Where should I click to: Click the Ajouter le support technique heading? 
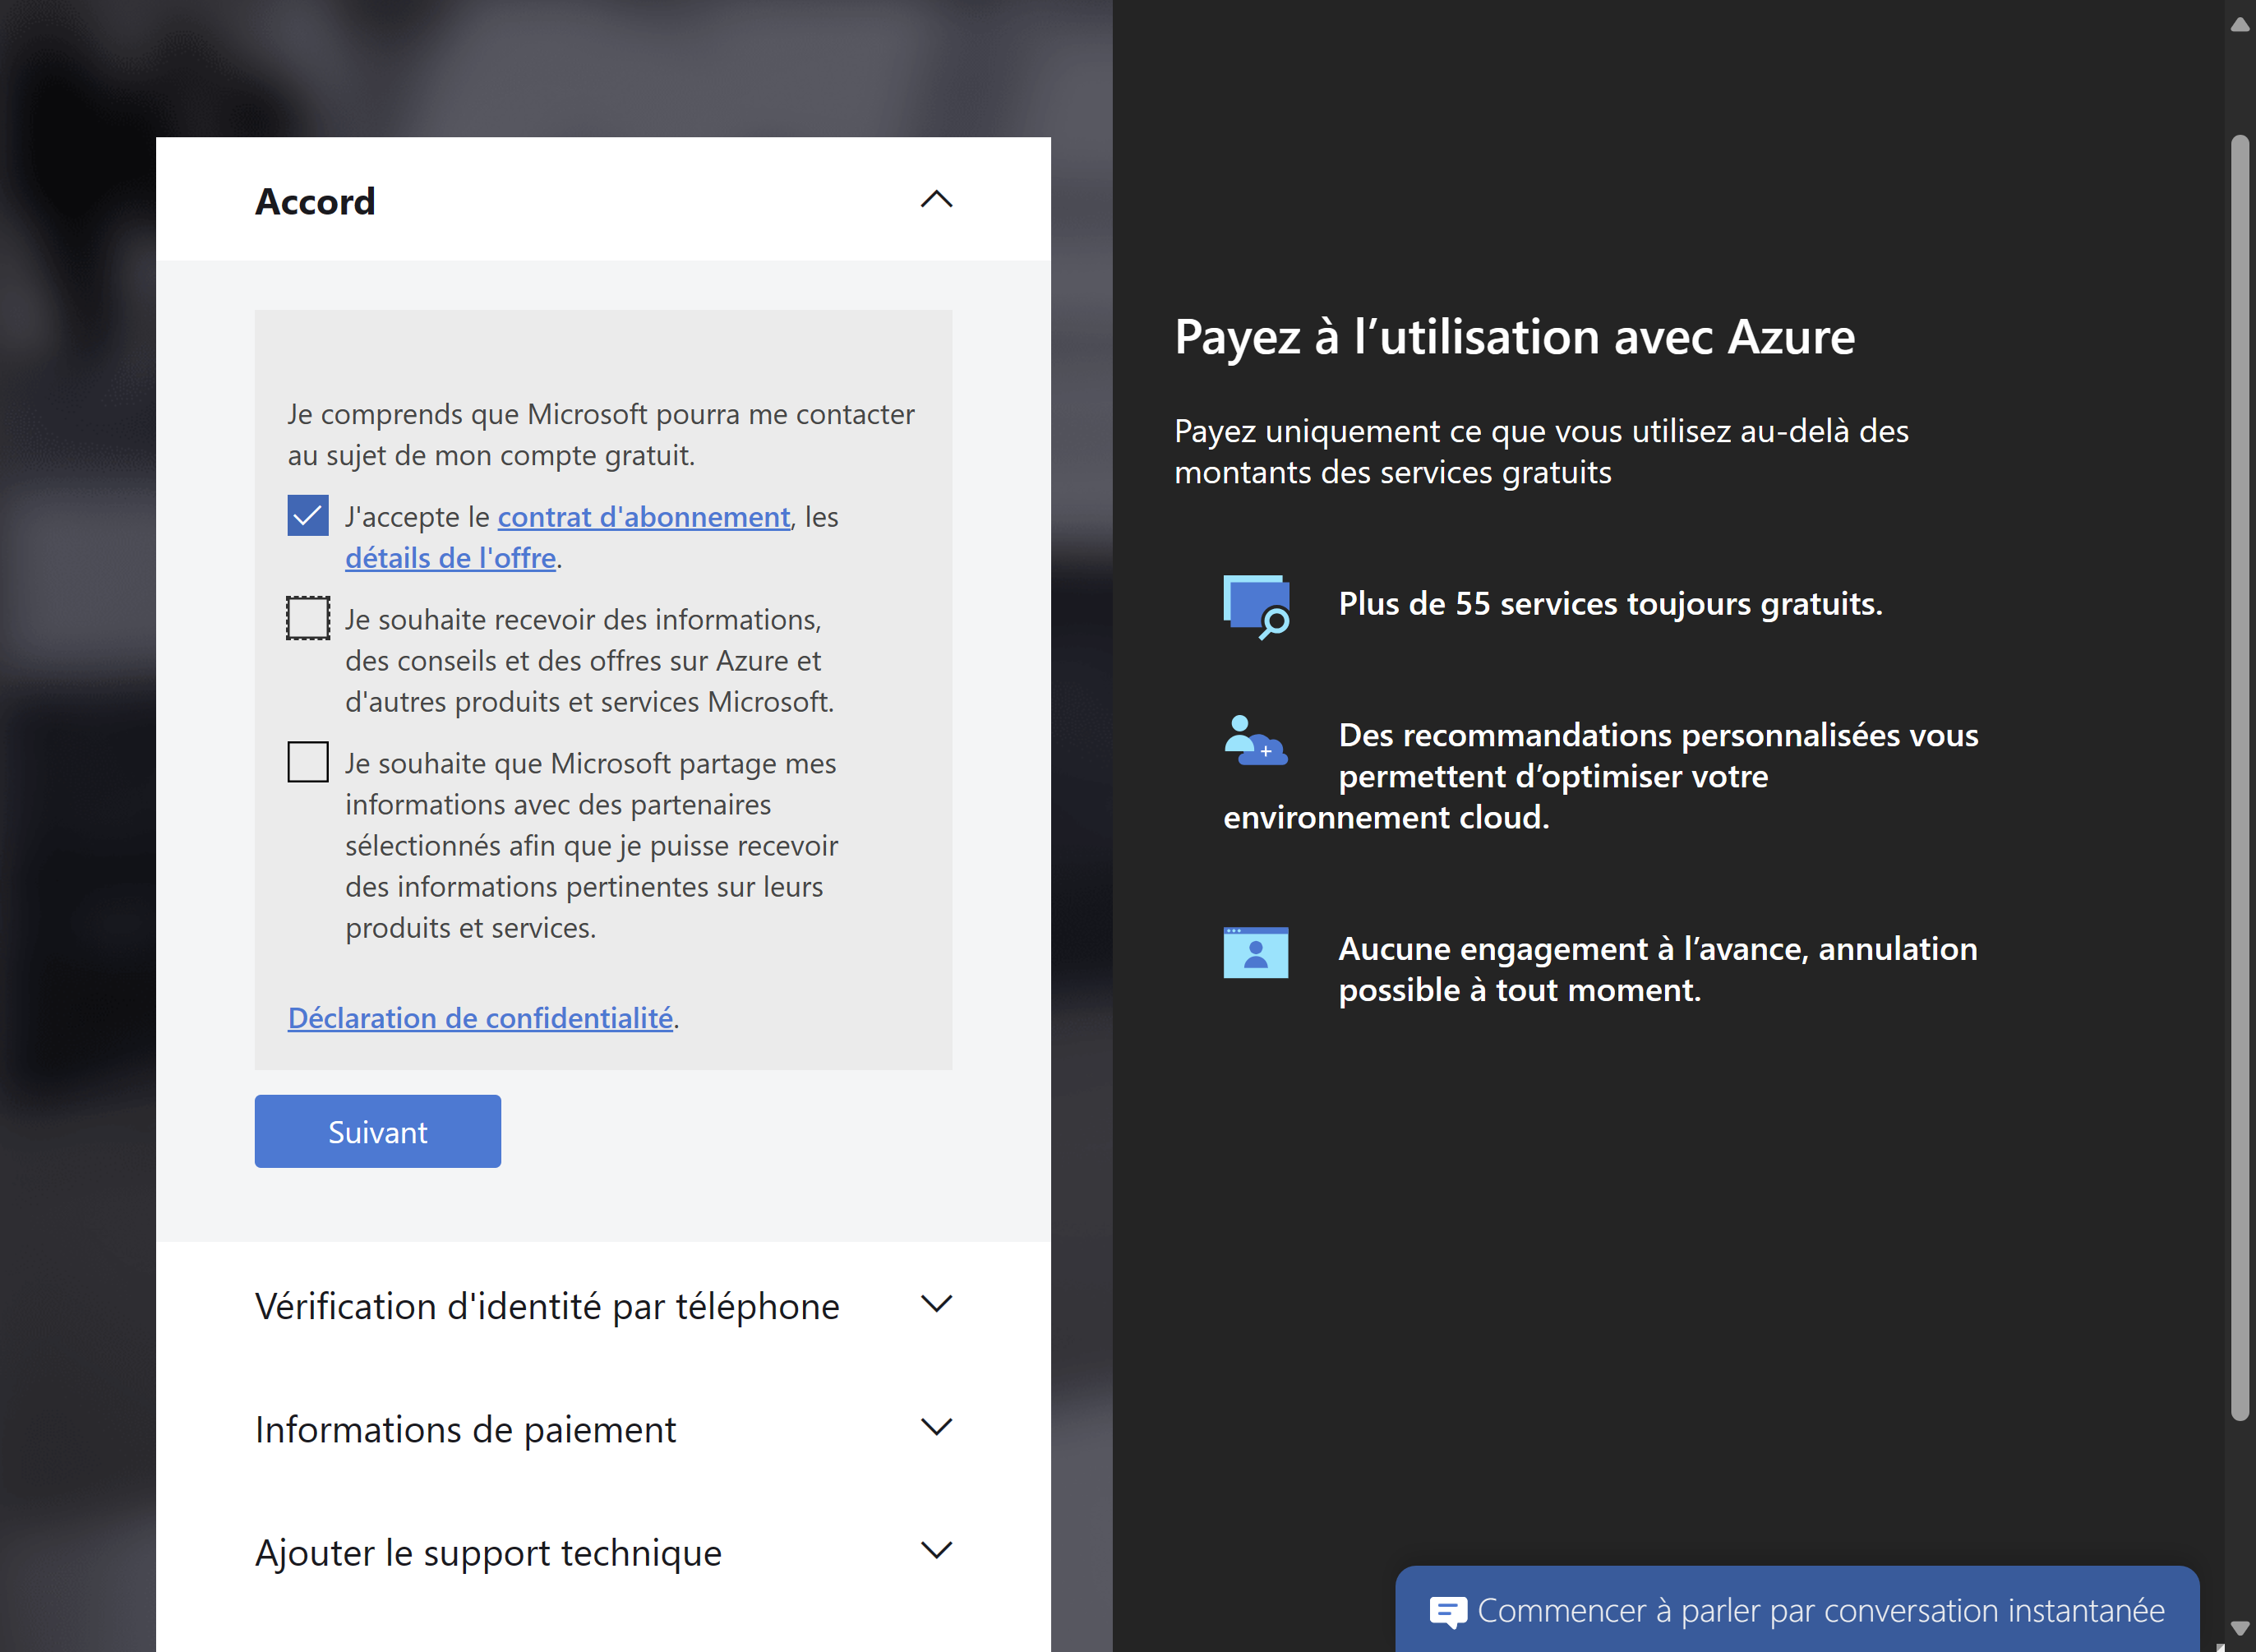point(488,1553)
